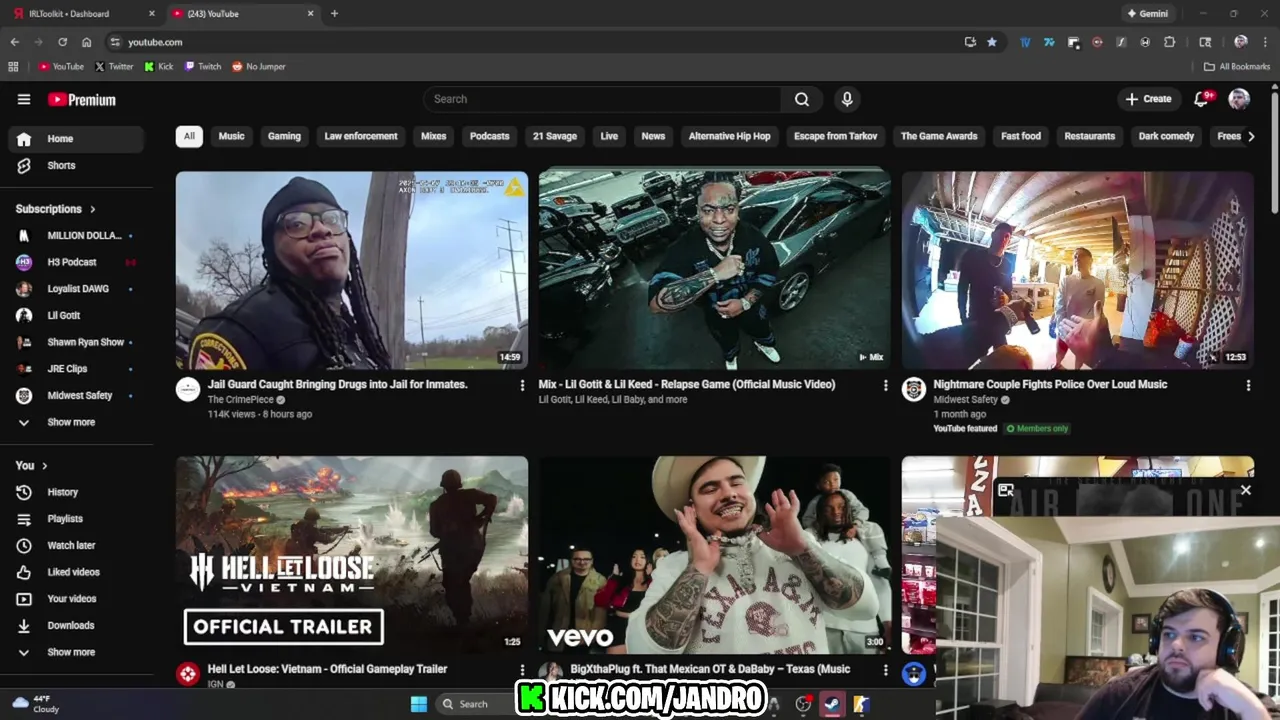The width and height of the screenshot is (1280, 720).
Task: Open the Chrome extensions puzzle icon
Action: pyautogui.click(x=1169, y=42)
